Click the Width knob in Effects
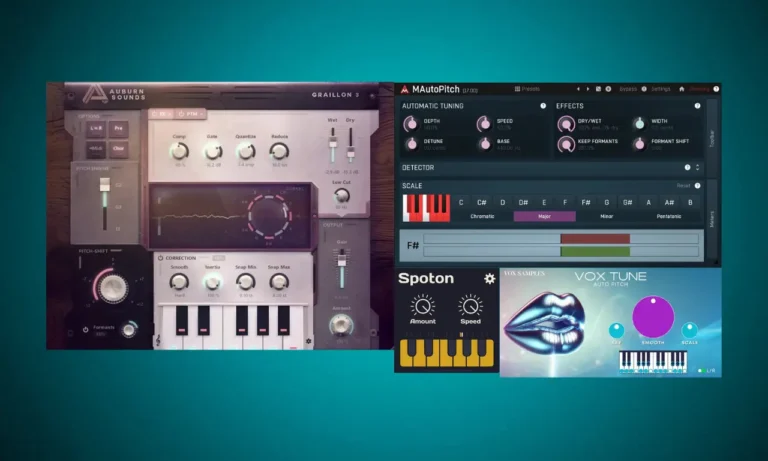Viewport: 768px width, 461px height. (x=639, y=124)
